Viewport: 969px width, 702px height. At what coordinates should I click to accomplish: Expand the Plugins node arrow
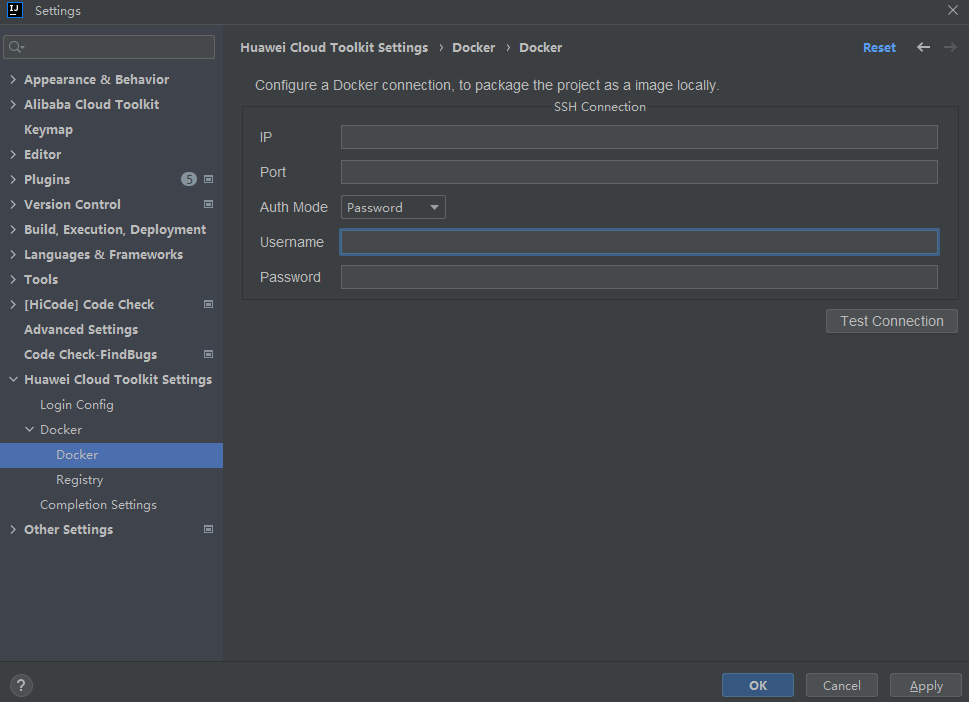coord(13,179)
